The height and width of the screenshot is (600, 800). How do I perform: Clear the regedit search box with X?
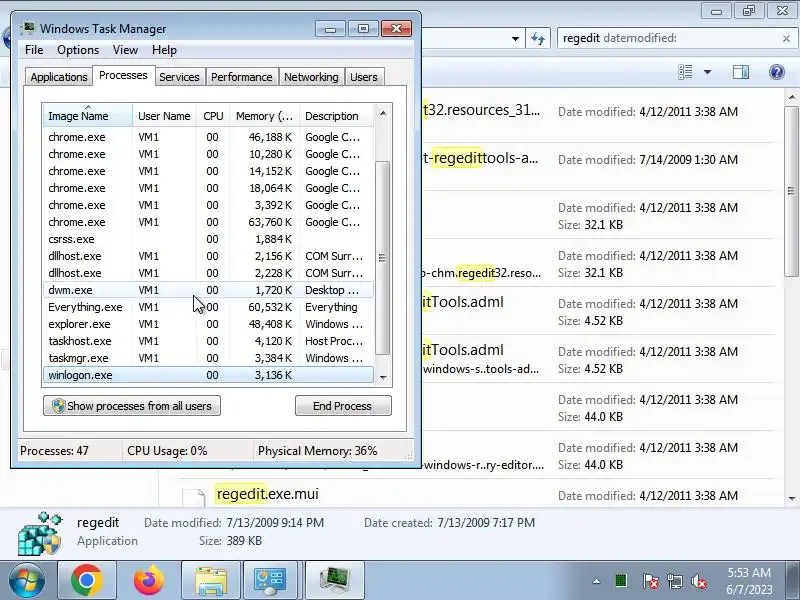point(786,38)
